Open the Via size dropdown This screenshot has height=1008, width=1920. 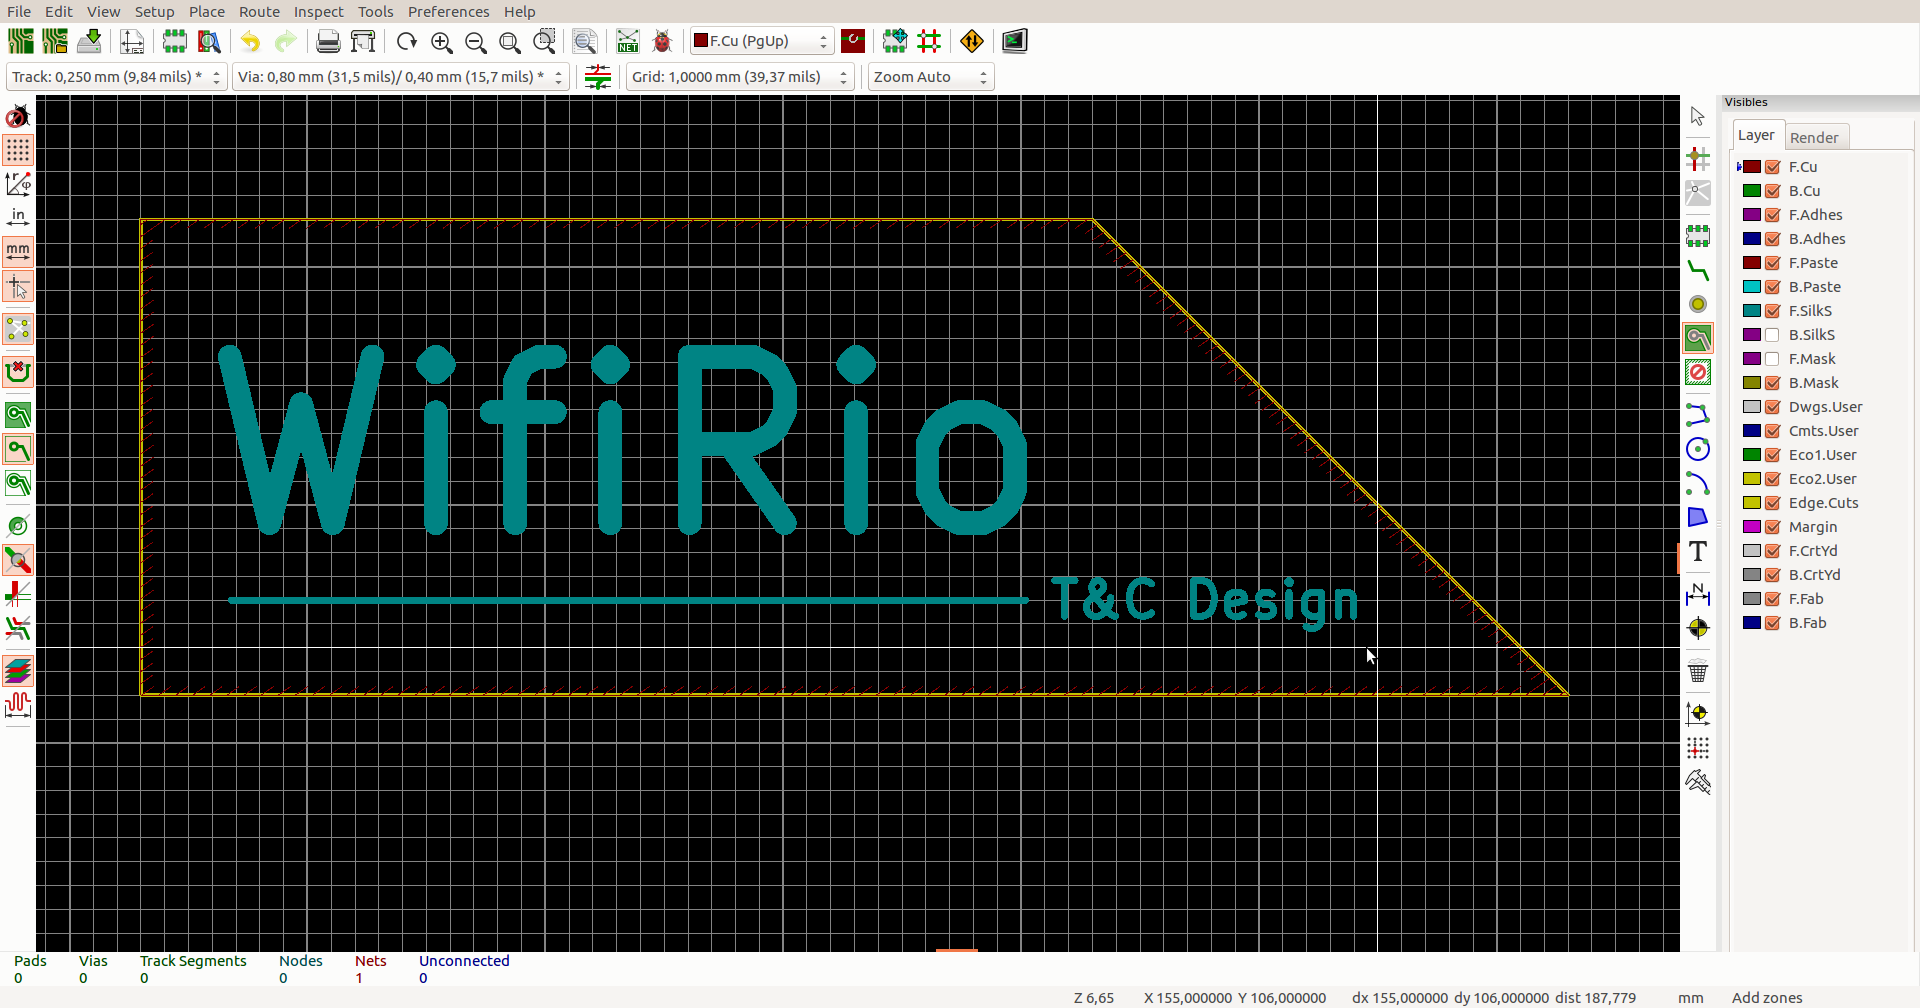[400, 77]
